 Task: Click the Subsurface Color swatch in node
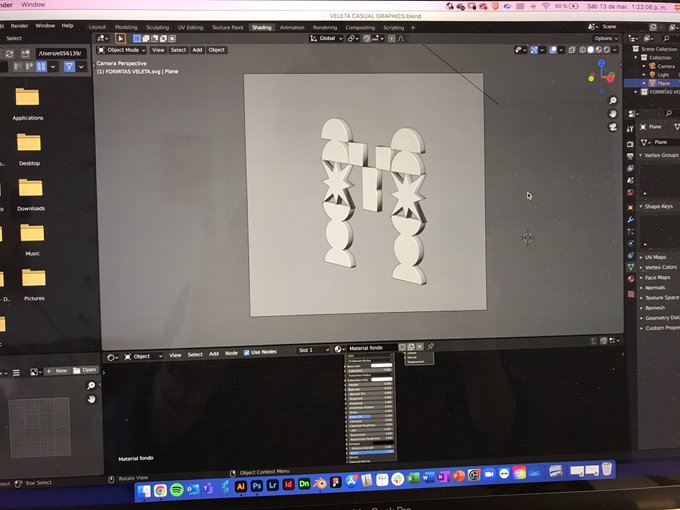click(381, 379)
